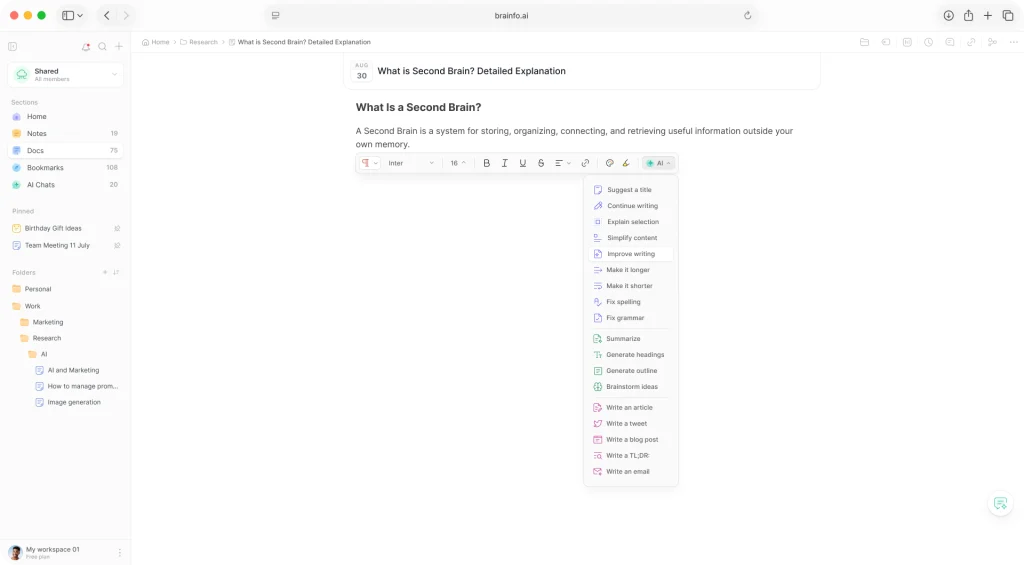Click the plus icon atop the sidebar
This screenshot has width=1024, height=565.
[119, 47]
